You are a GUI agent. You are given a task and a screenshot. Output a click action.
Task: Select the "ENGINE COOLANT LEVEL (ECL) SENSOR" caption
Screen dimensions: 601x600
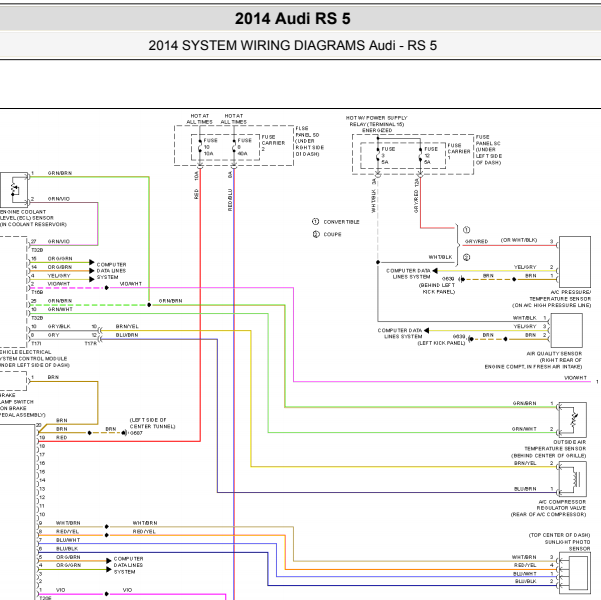[33, 218]
